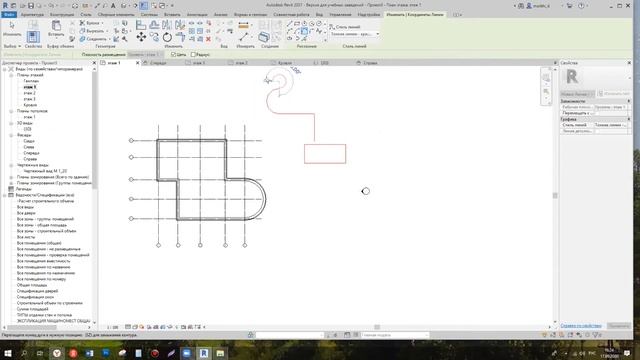The height and width of the screenshot is (360, 640).
Task: Click the taskbar Search magnifier icon
Action: click(24, 353)
